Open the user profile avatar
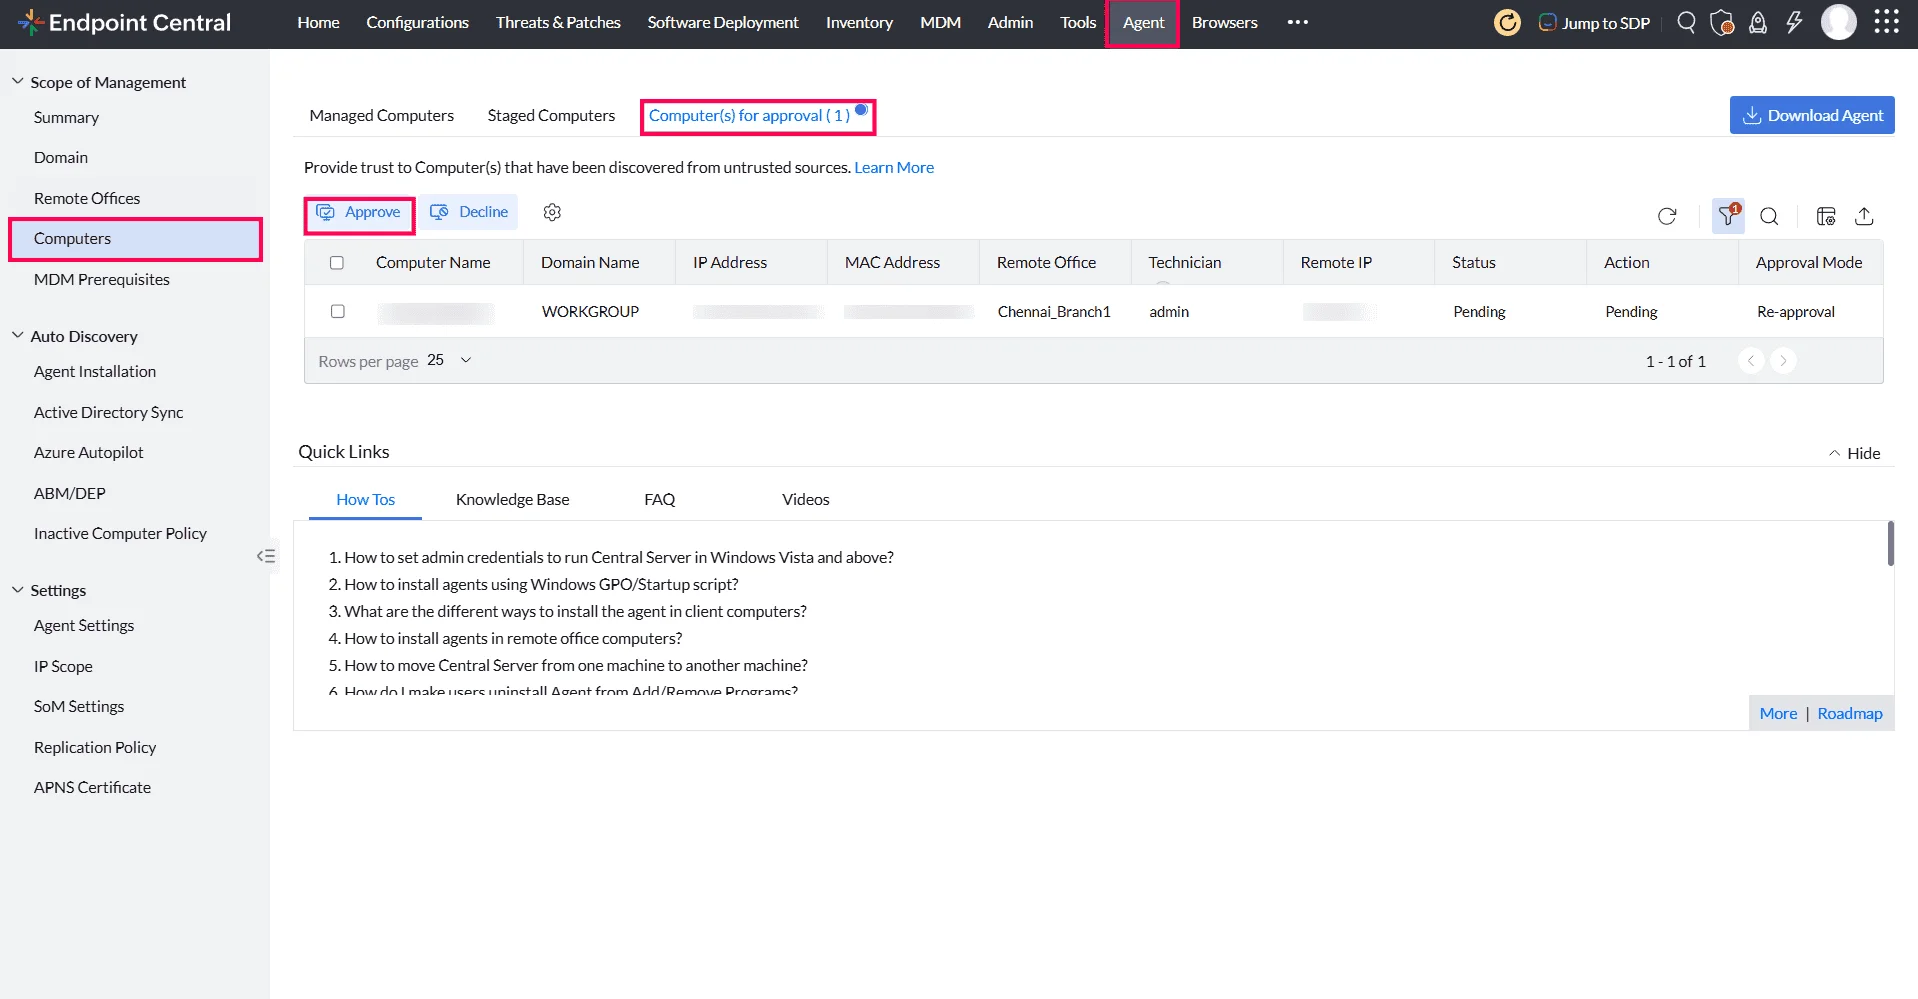 [x=1838, y=22]
